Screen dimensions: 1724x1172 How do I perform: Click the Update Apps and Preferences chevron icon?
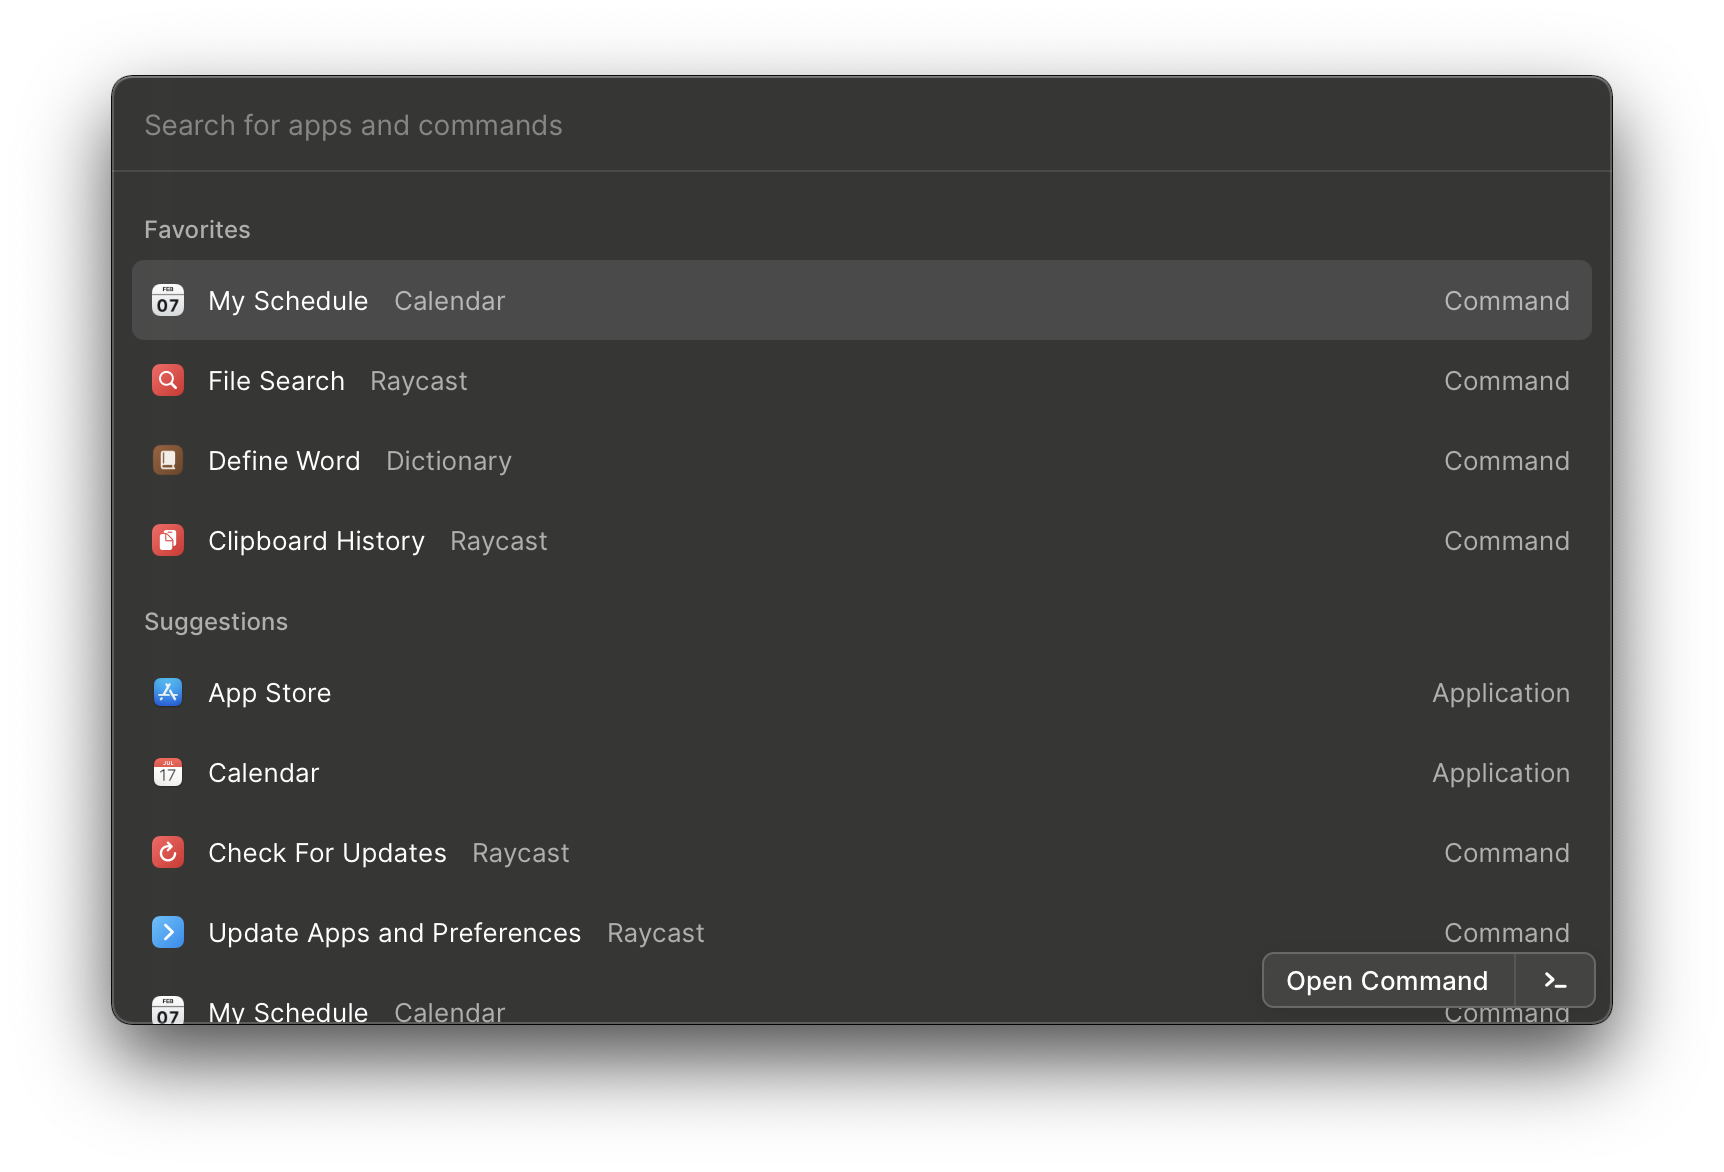(168, 932)
